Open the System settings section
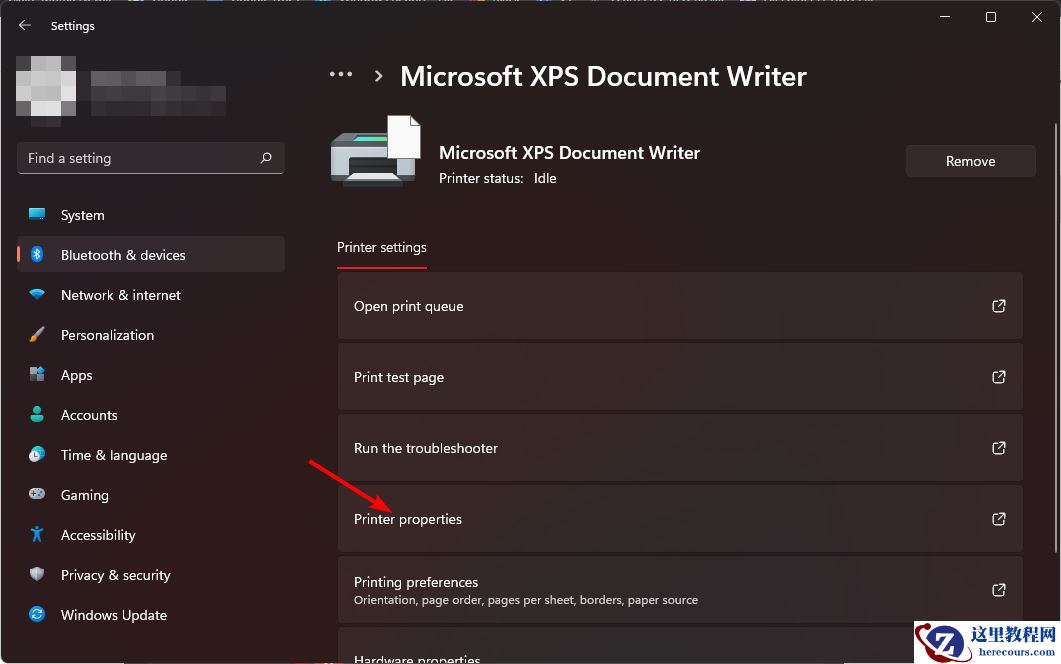 [x=82, y=214]
